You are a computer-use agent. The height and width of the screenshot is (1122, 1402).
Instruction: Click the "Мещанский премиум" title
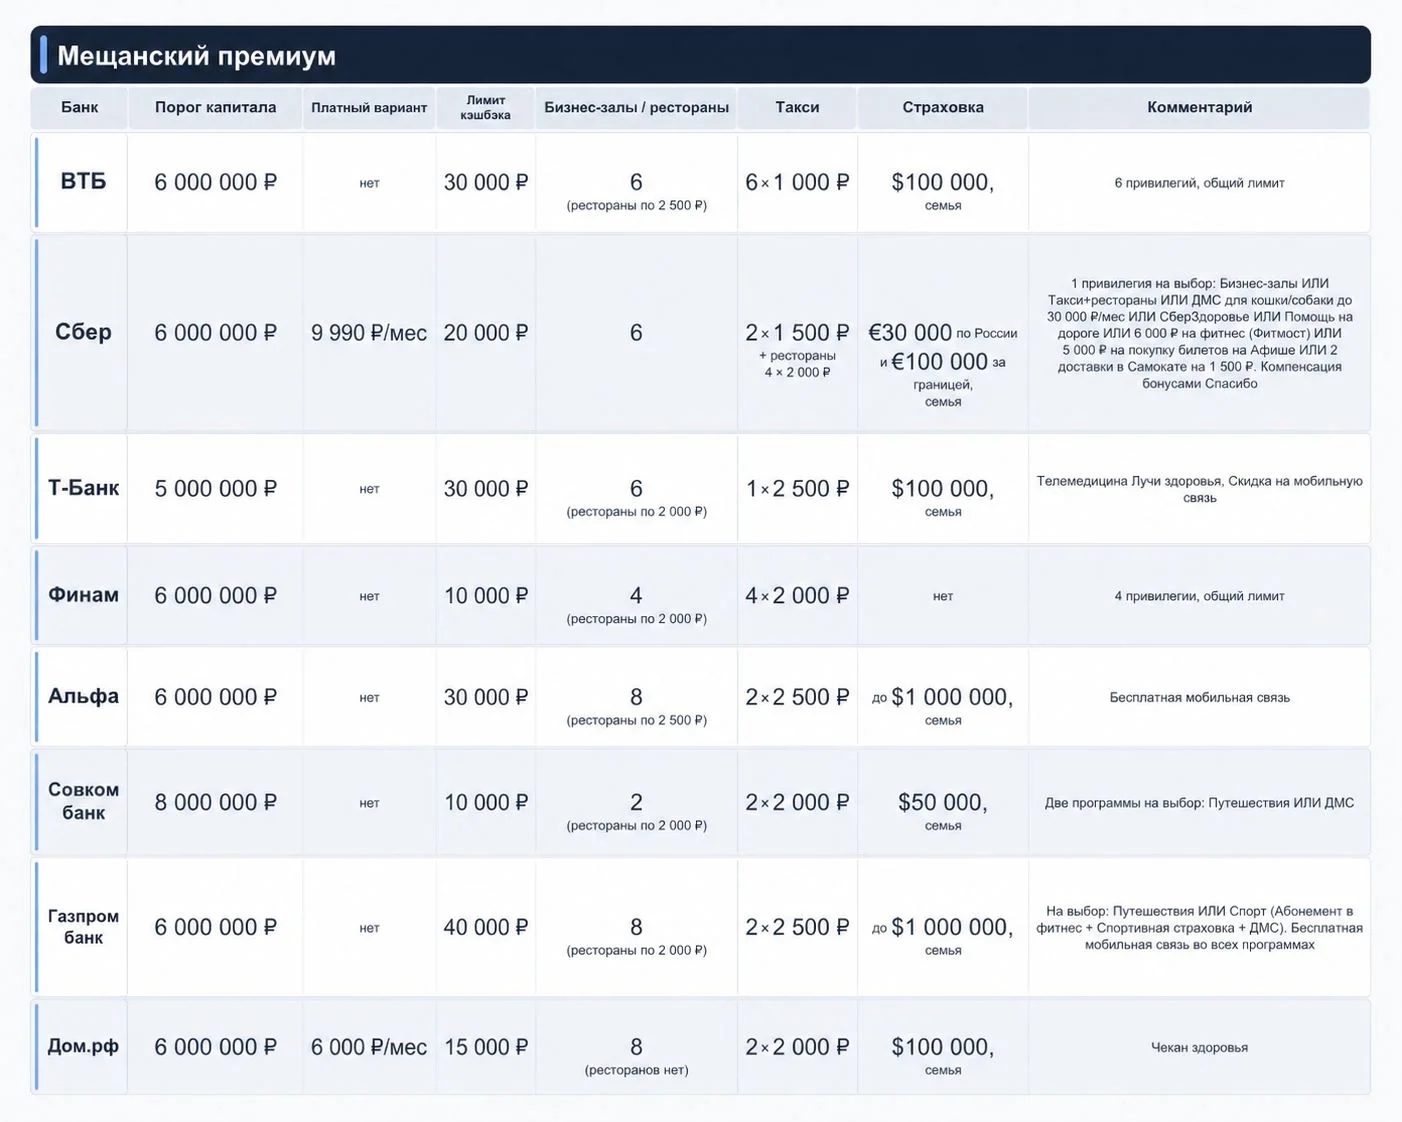click(196, 56)
